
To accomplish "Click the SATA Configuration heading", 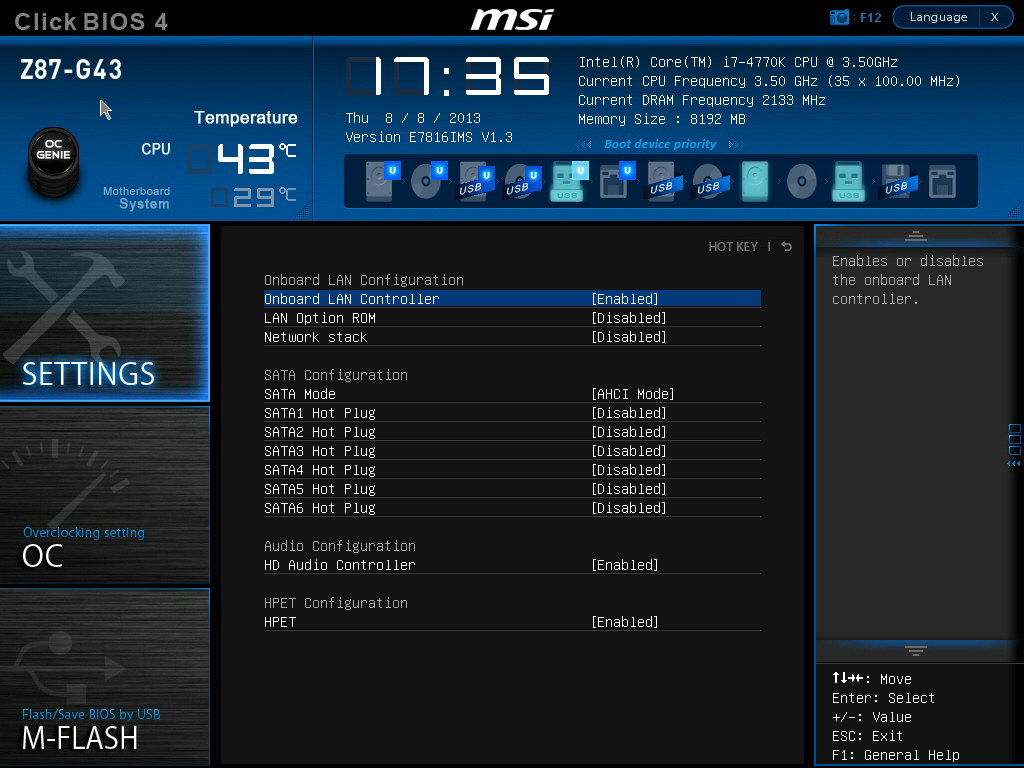I will pyautogui.click(x=336, y=375).
